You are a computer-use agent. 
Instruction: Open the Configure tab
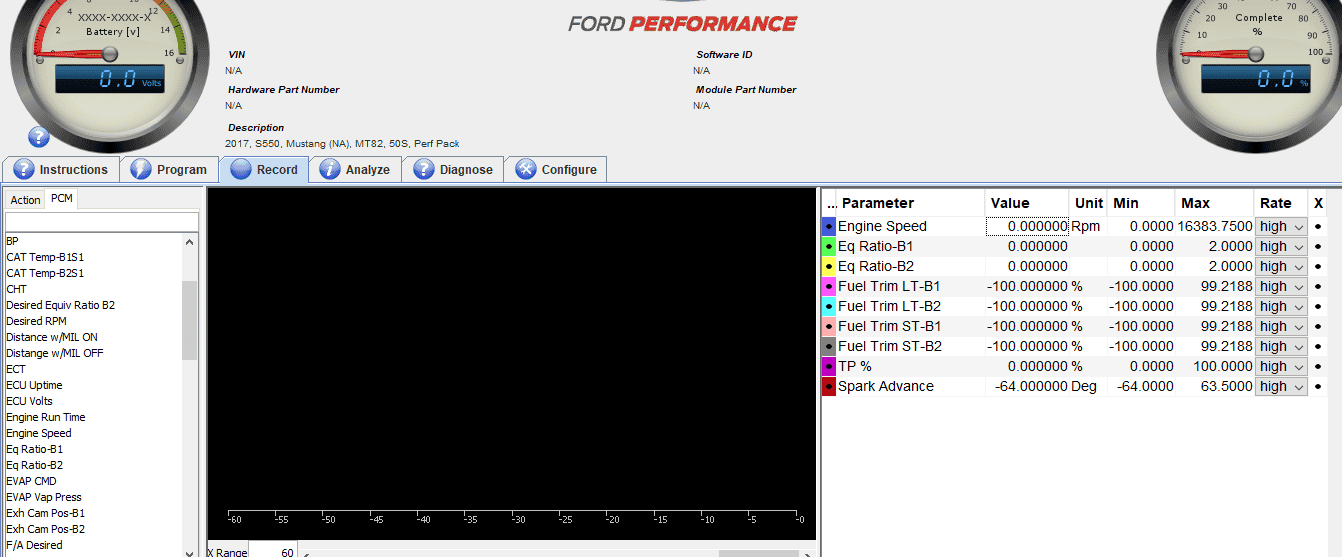[556, 169]
